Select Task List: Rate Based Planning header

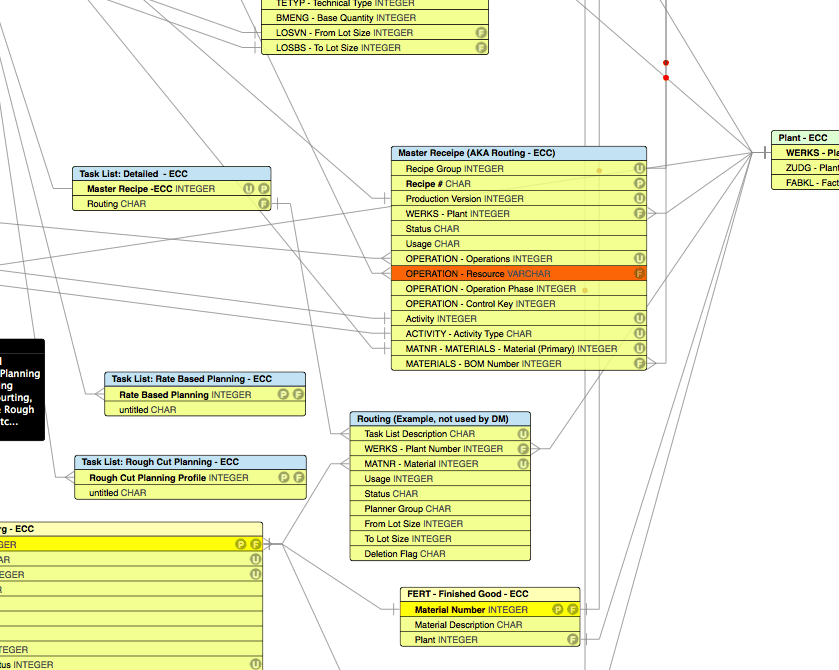(x=205, y=379)
